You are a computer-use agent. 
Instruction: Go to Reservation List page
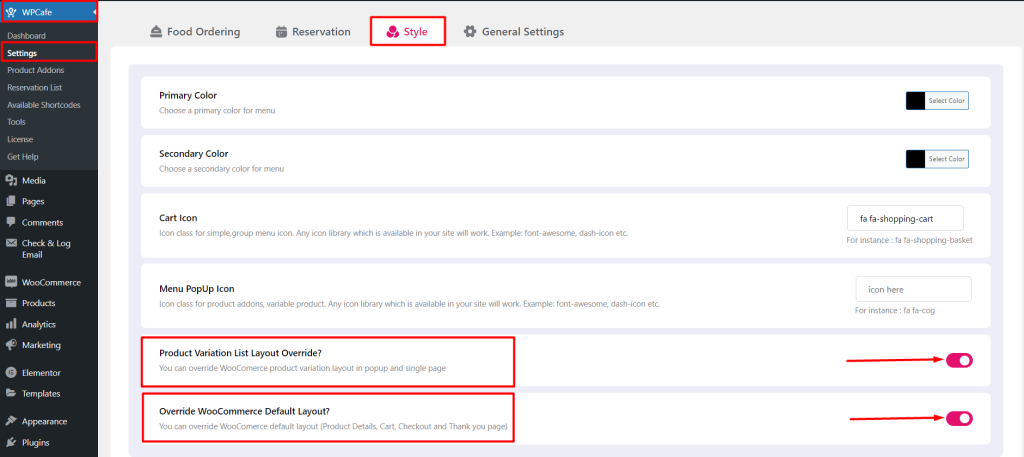[x=34, y=87]
